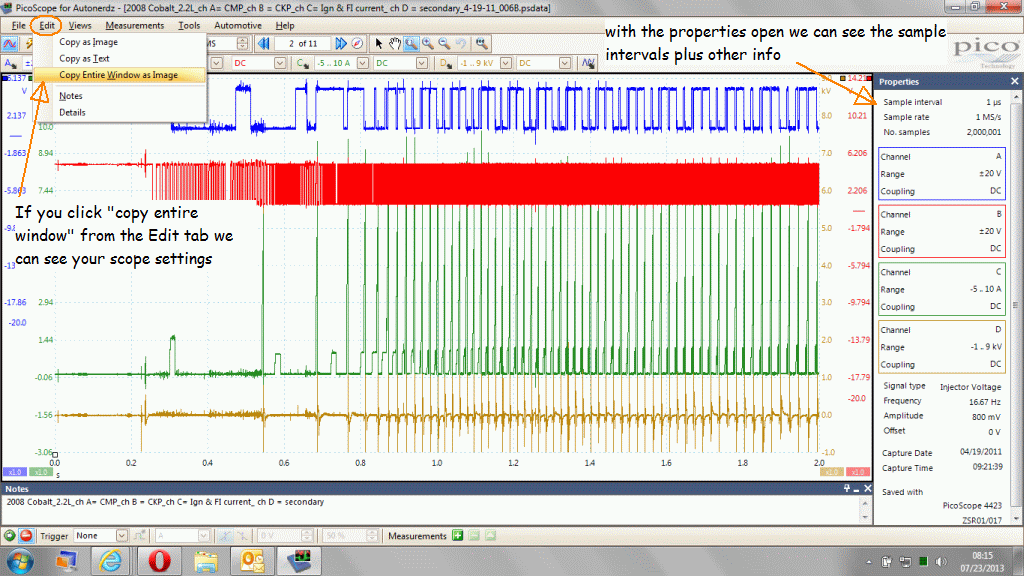Click the volume speaker tray icon
1024x576 pixels.
pyautogui.click(x=941, y=562)
